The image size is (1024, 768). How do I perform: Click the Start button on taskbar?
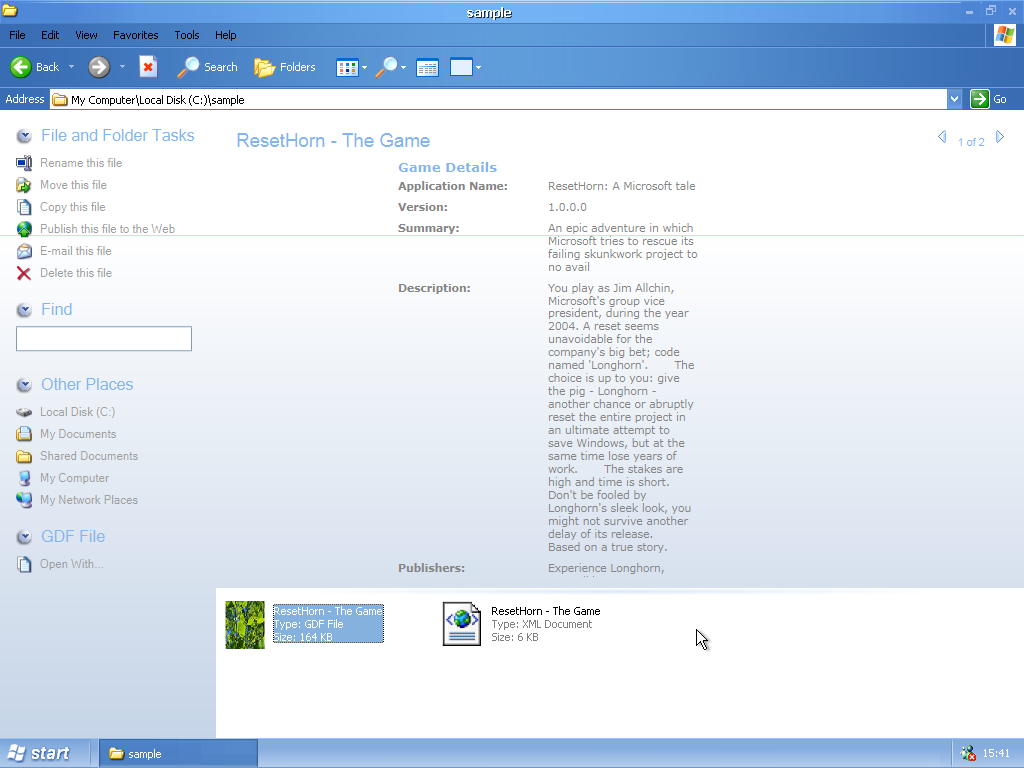(x=40, y=754)
